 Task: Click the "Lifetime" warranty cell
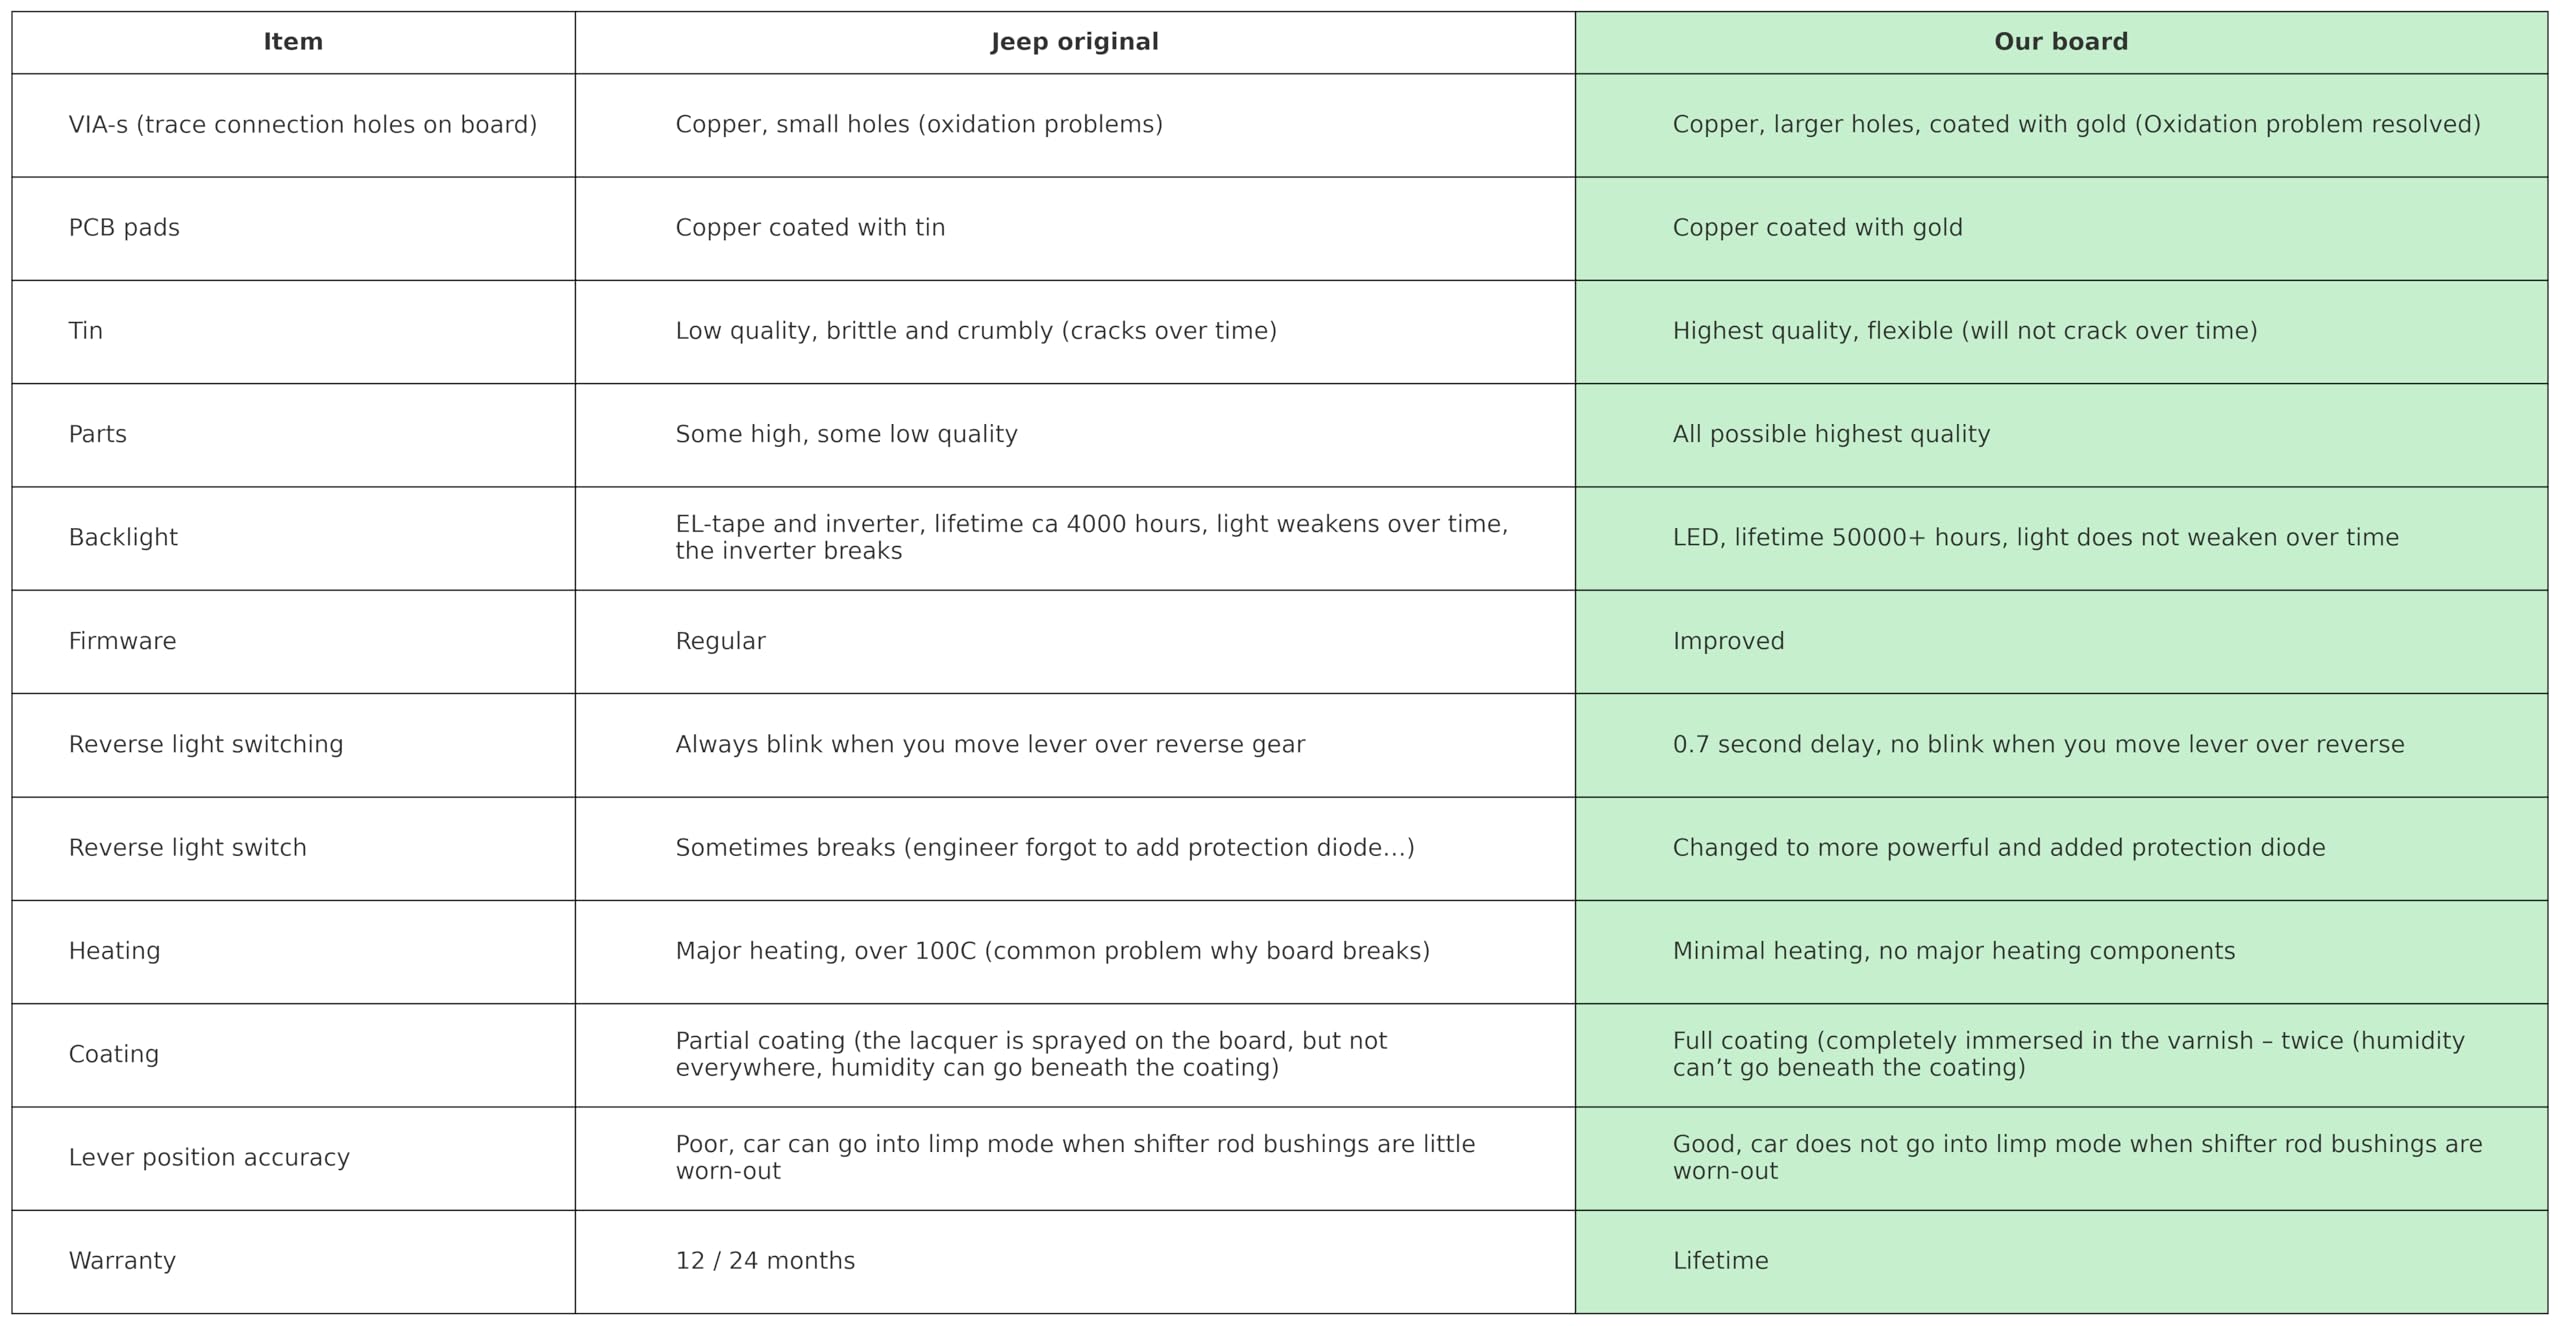tap(2061, 1261)
